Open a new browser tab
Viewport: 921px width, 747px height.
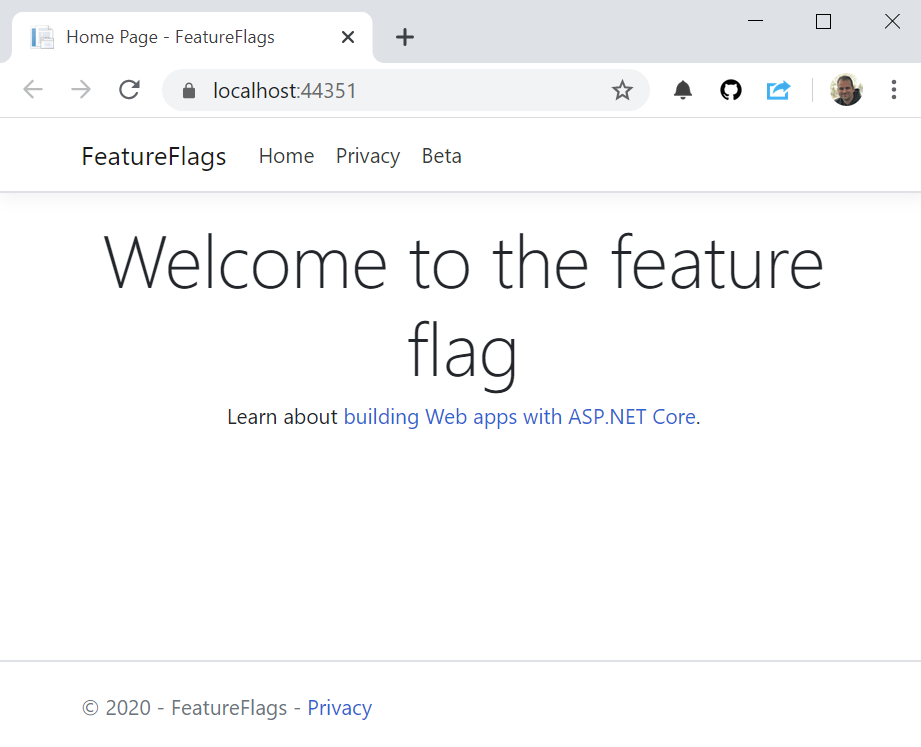[x=404, y=37]
